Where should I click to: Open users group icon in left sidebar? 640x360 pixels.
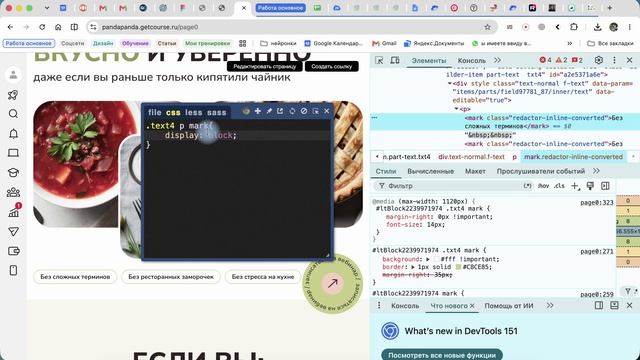click(13, 192)
